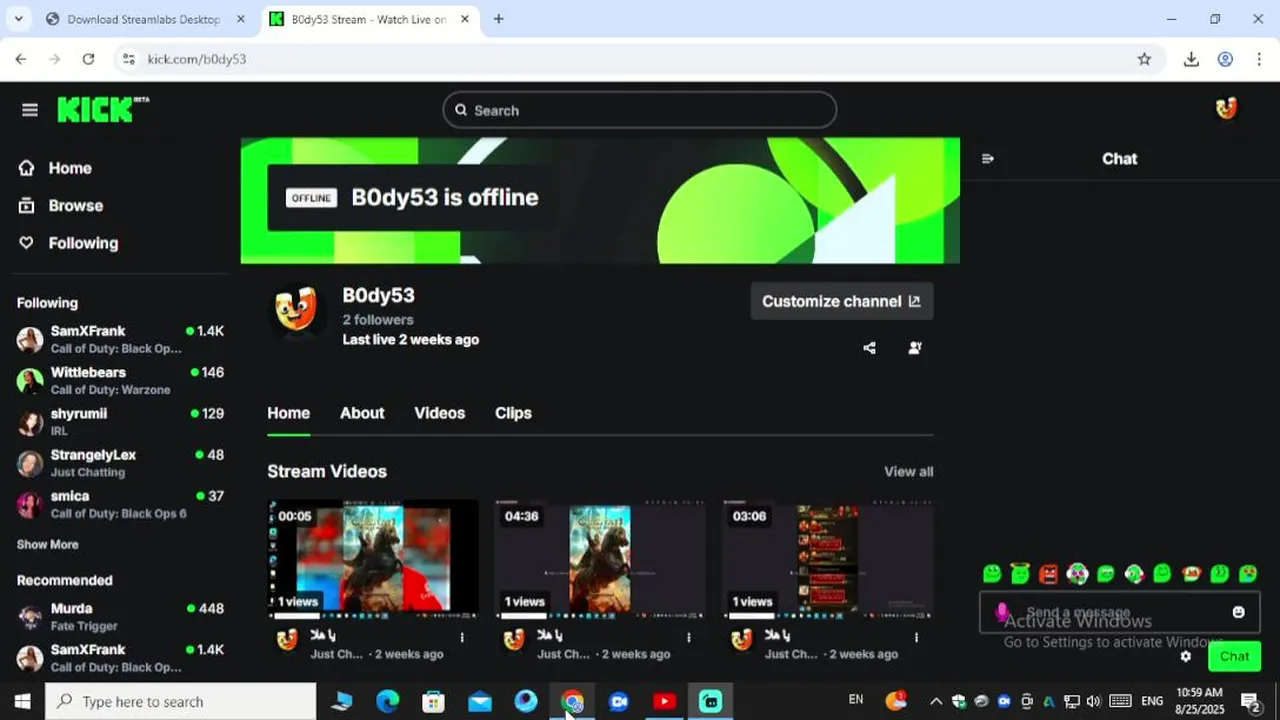Image resolution: width=1280 pixels, height=720 pixels.
Task: Click the Kick search box
Action: [640, 110]
